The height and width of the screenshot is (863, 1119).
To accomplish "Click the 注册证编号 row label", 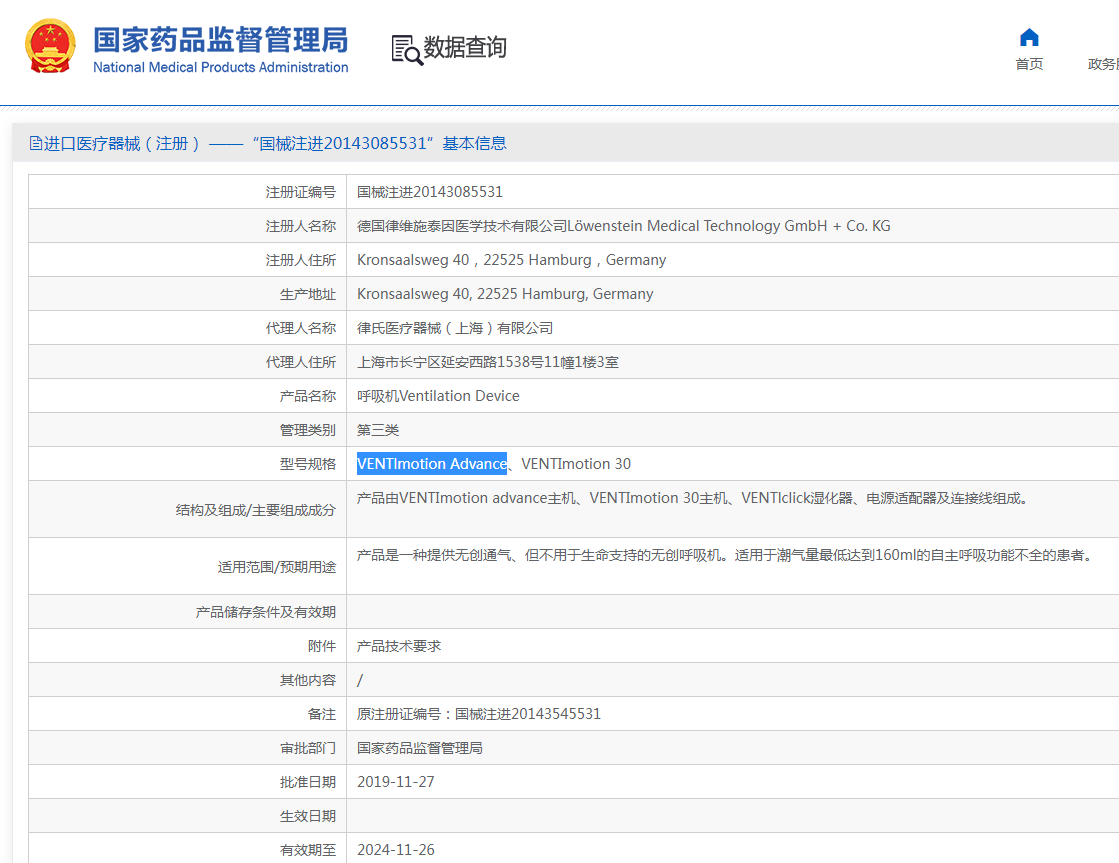I will (300, 192).
